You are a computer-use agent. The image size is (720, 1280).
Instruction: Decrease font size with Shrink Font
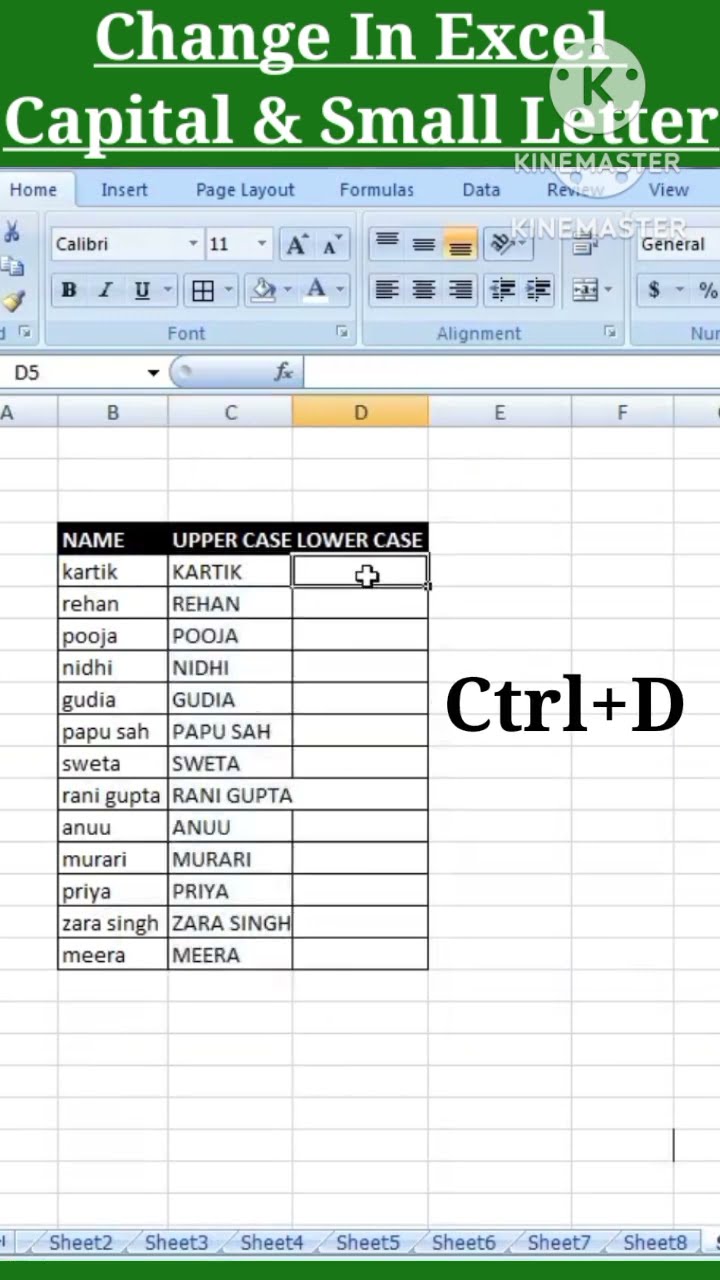[333, 244]
